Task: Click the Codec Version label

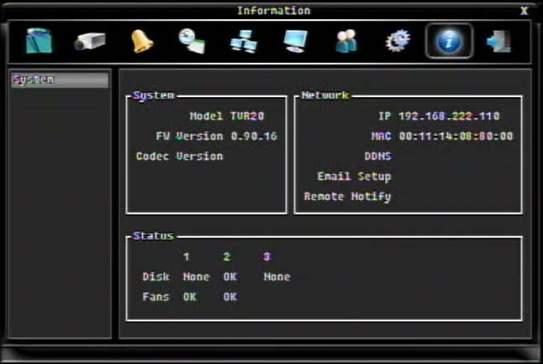Action: pos(180,156)
